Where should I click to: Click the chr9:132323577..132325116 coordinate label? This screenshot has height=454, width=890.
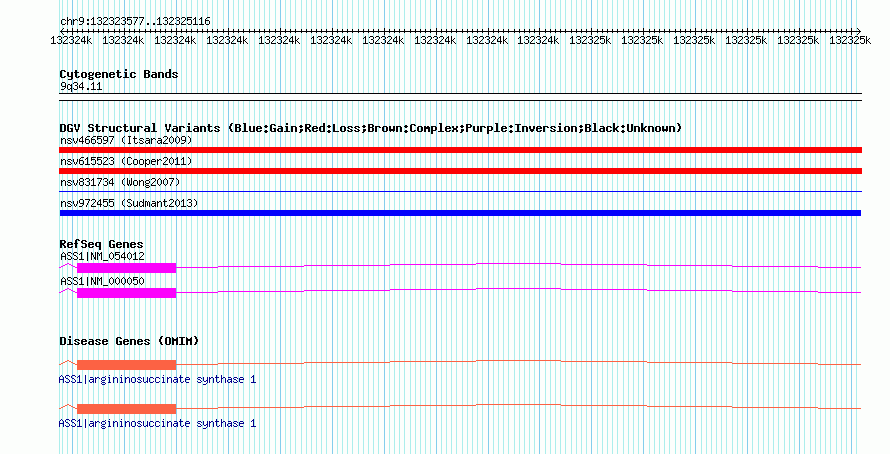pyautogui.click(x=135, y=22)
